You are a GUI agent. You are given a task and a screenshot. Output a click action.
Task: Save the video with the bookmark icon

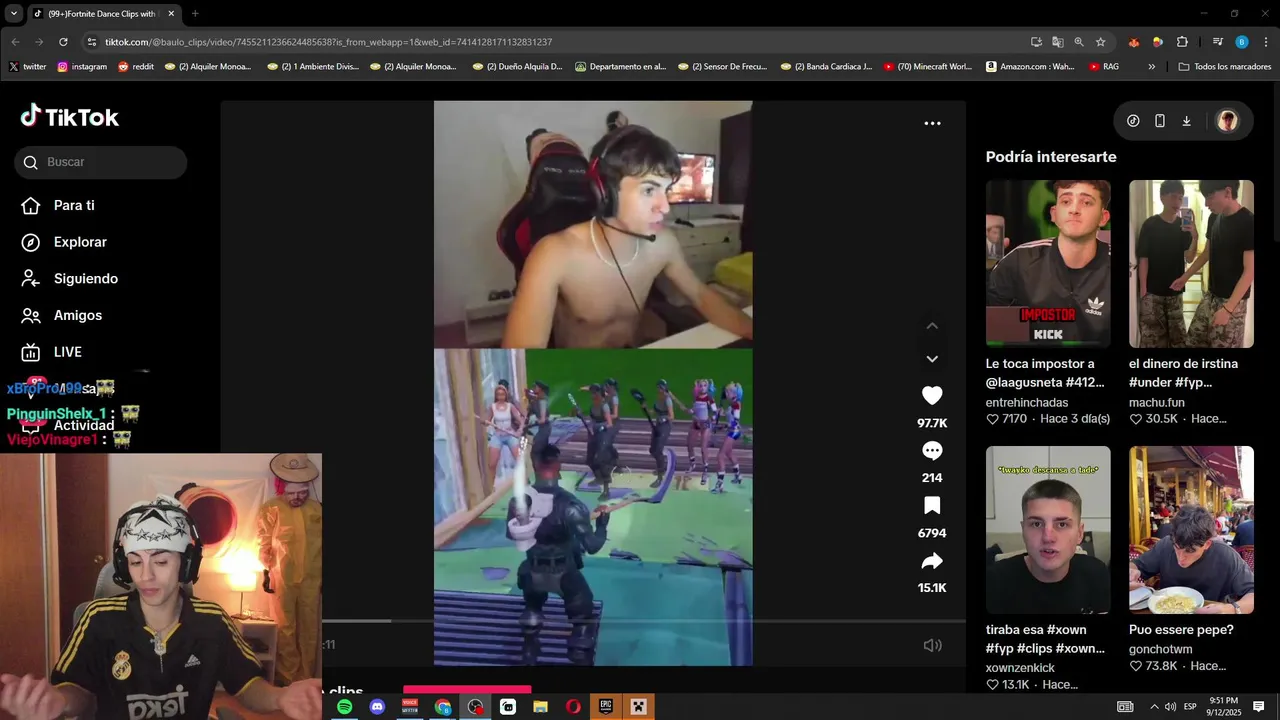(932, 505)
